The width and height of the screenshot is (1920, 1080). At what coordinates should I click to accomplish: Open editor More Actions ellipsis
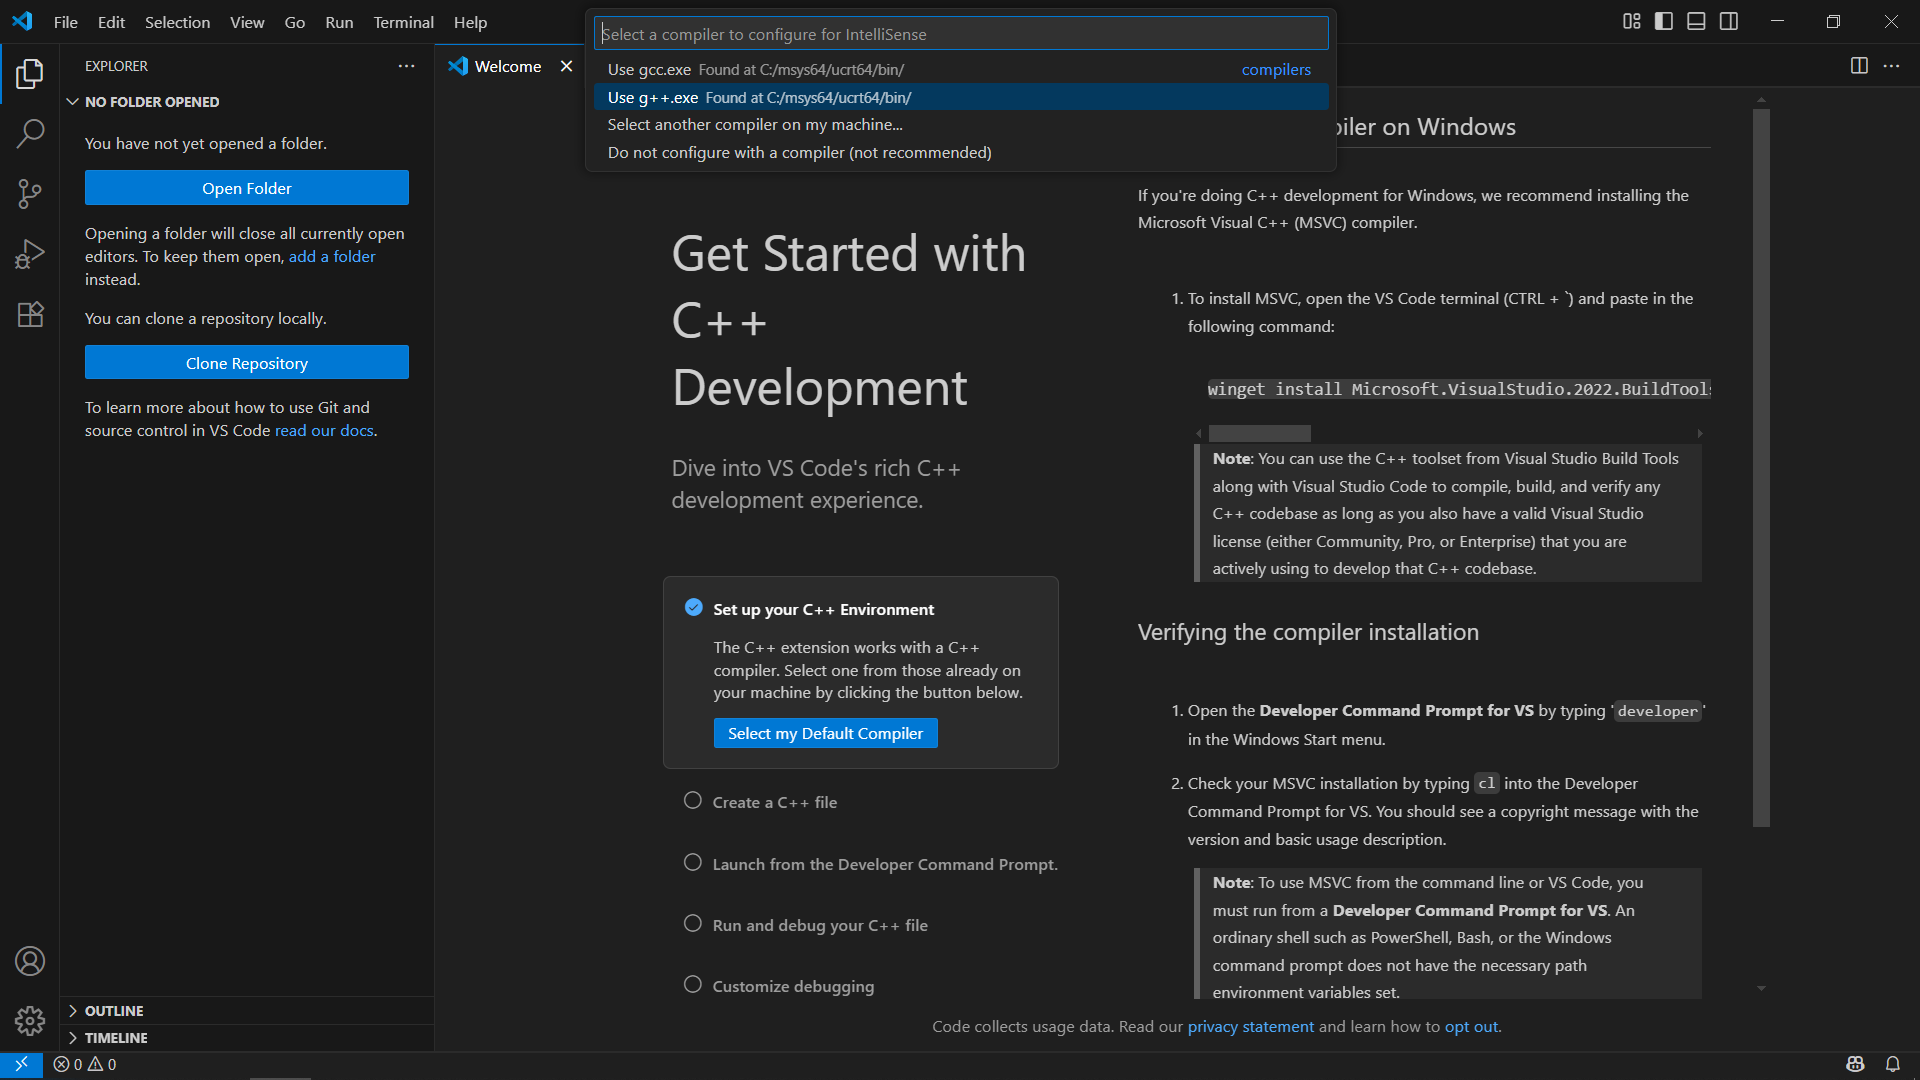coord(1891,65)
